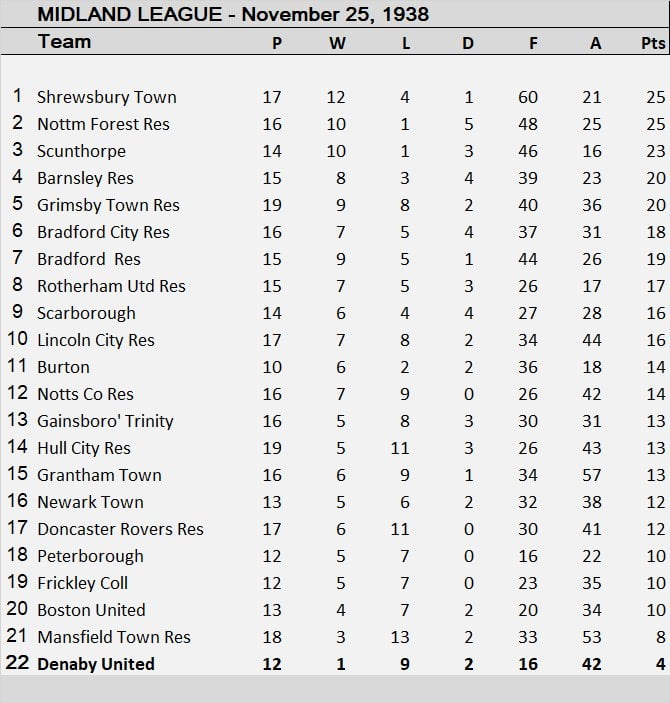
Task: Select Rotherham Utd Res team name
Action: (111, 286)
